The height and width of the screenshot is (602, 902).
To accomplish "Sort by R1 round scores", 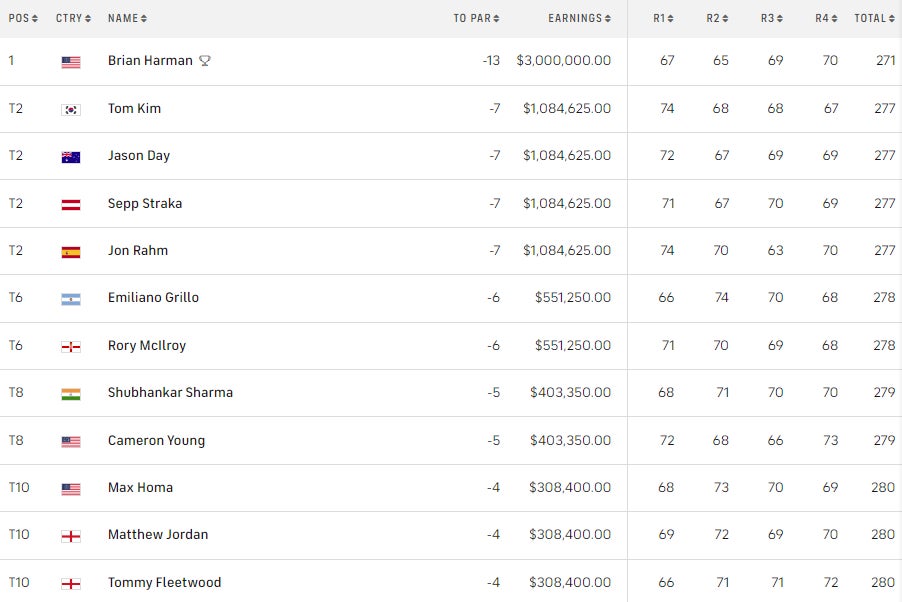I will [x=663, y=18].
